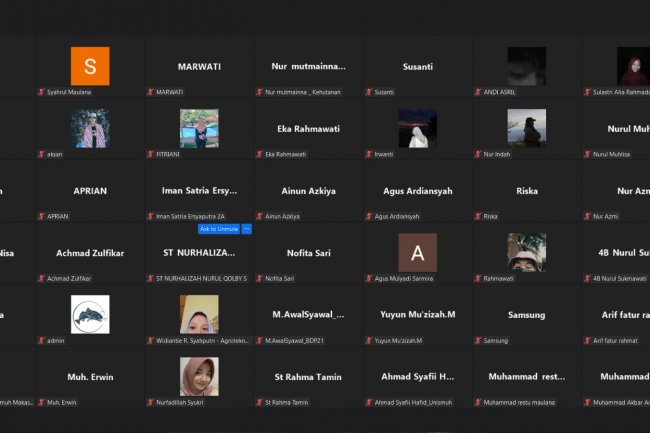Viewport: 650px width, 433px height.
Task: Click muted mic icon next to Samsung
Action: [478, 340]
